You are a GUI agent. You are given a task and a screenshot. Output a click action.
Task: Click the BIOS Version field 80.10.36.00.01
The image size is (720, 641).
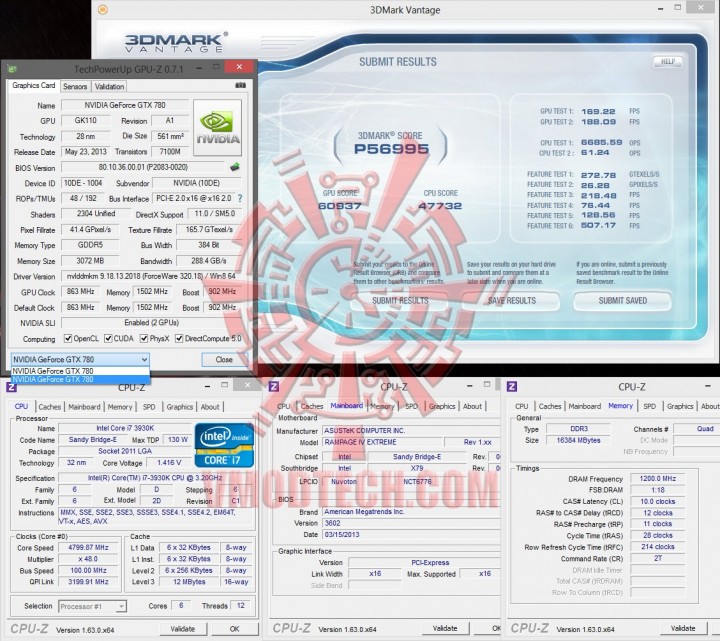click(x=143, y=167)
